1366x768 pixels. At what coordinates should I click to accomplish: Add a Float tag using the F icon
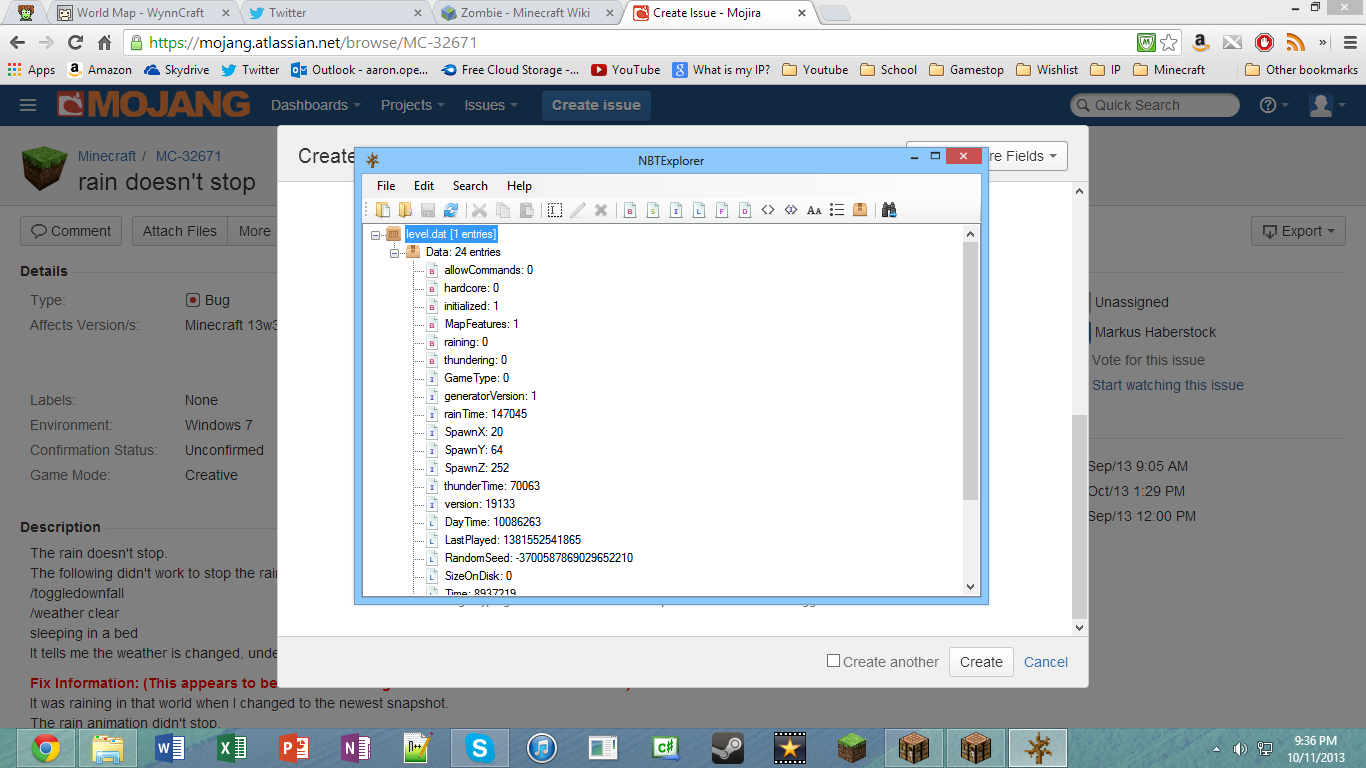[722, 210]
